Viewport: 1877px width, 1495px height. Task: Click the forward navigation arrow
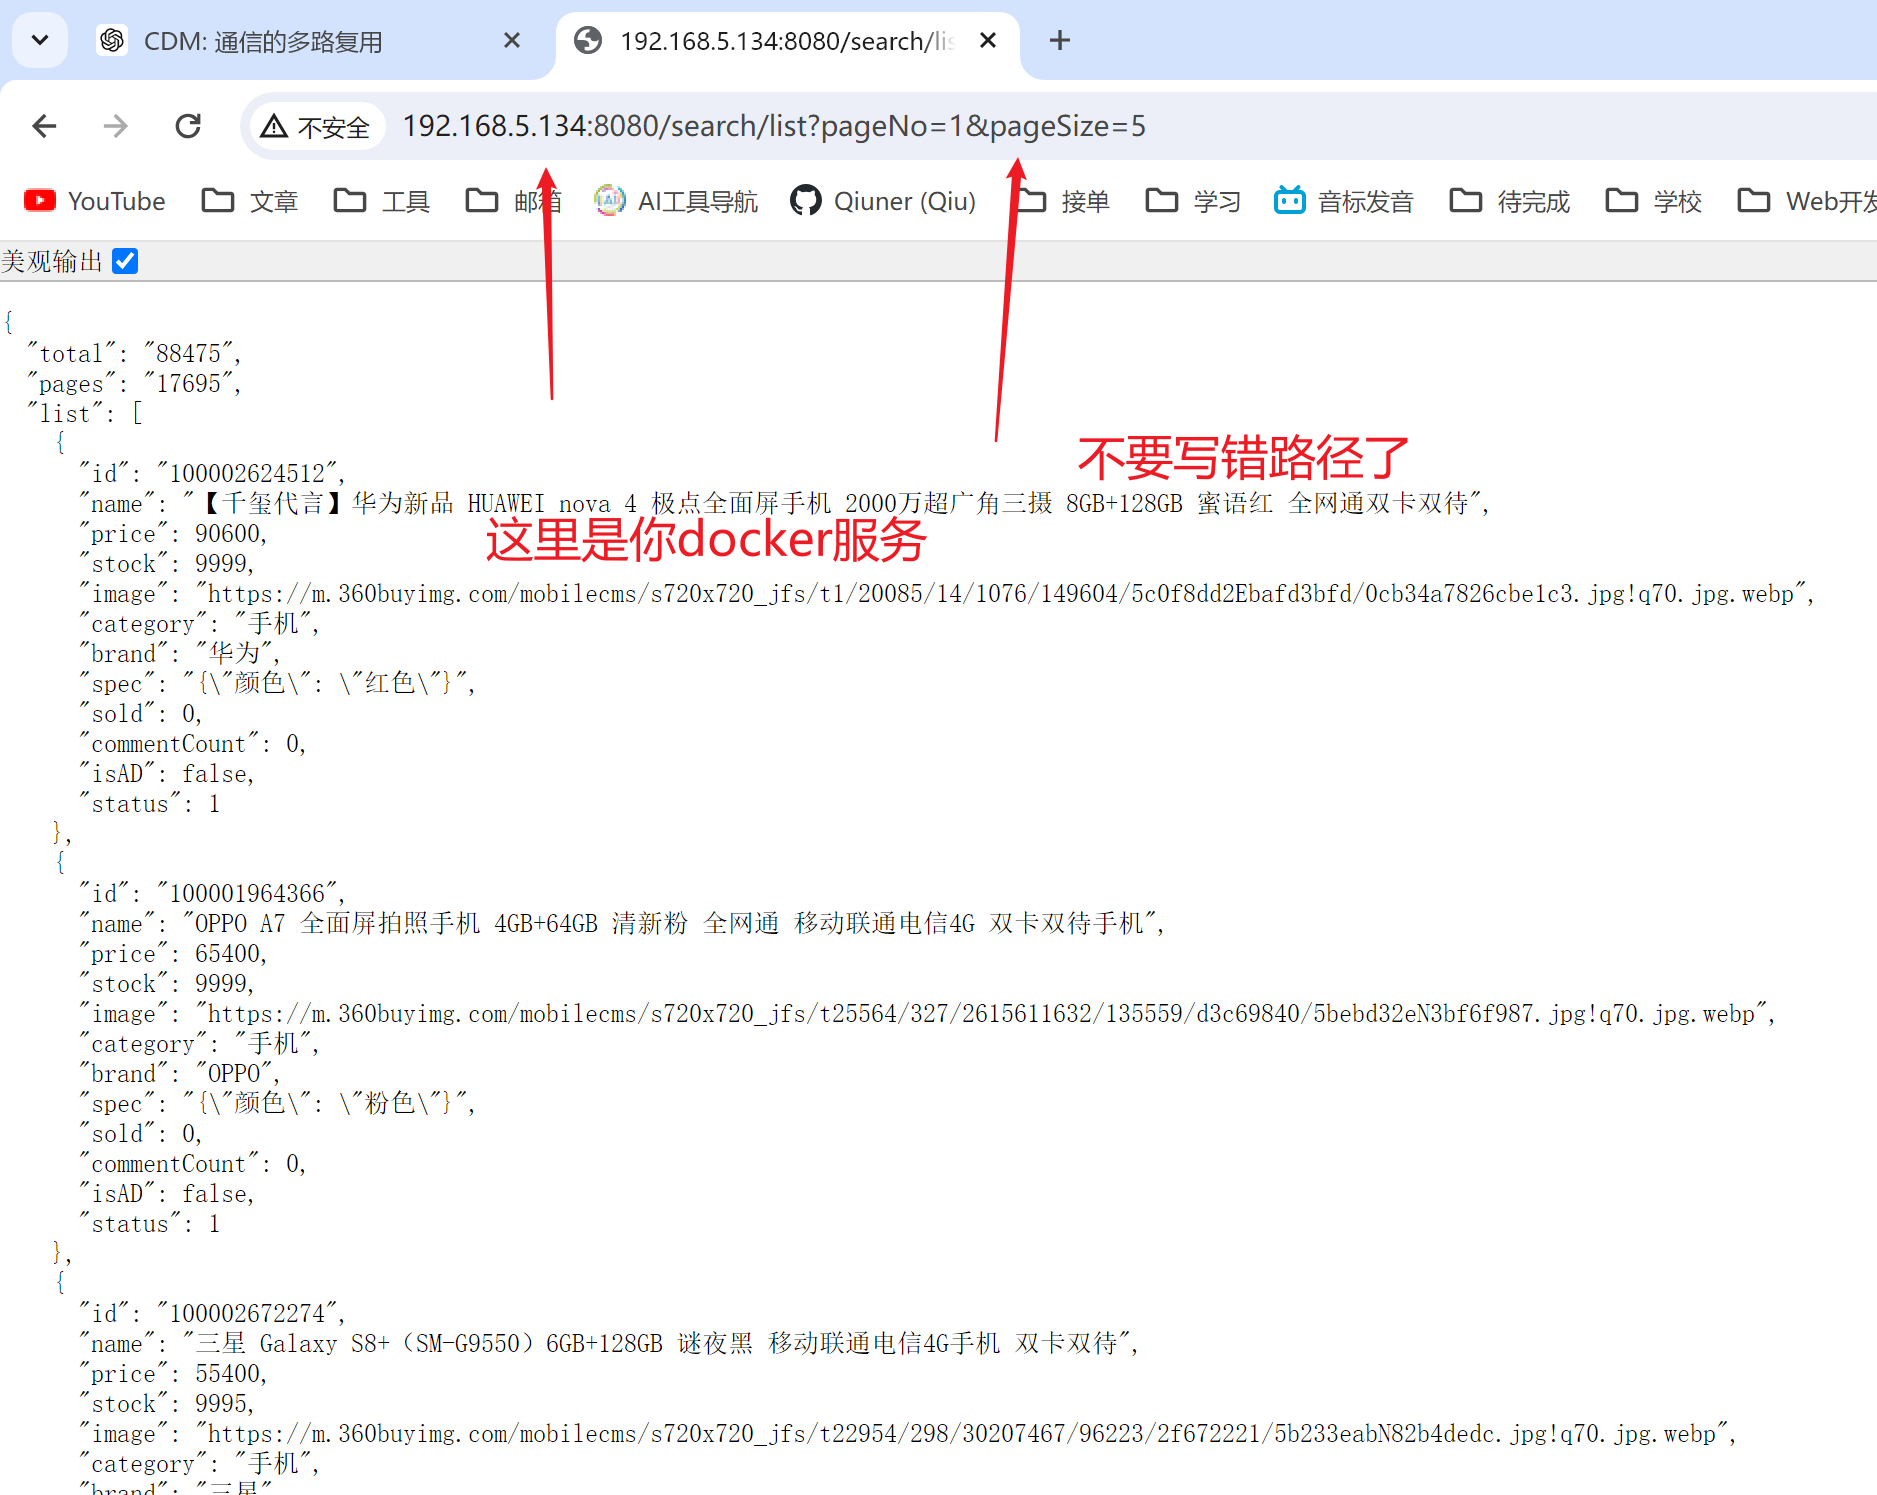click(x=116, y=126)
